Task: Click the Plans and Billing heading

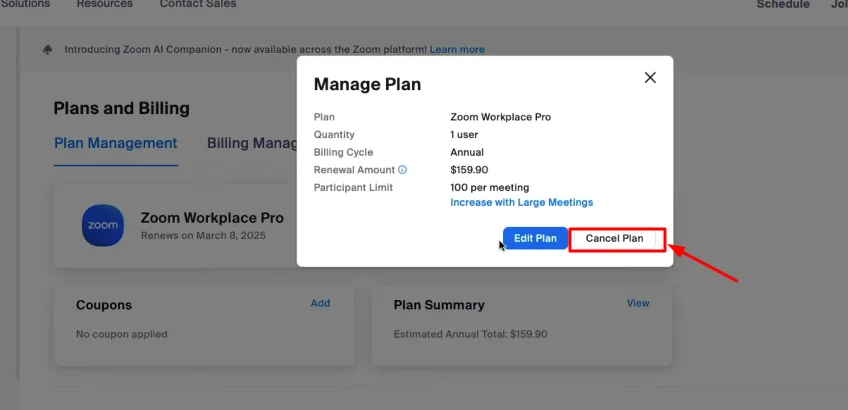Action: click(122, 109)
